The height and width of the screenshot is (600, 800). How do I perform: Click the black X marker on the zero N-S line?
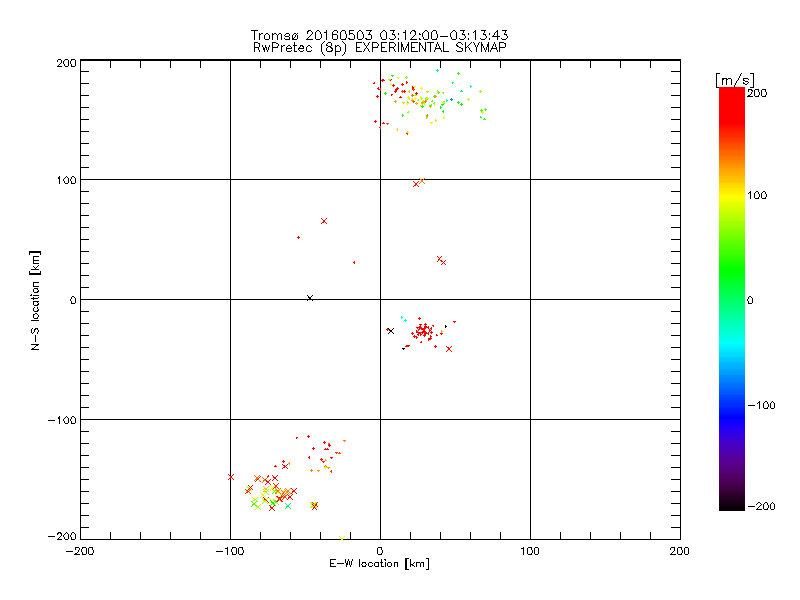310,298
